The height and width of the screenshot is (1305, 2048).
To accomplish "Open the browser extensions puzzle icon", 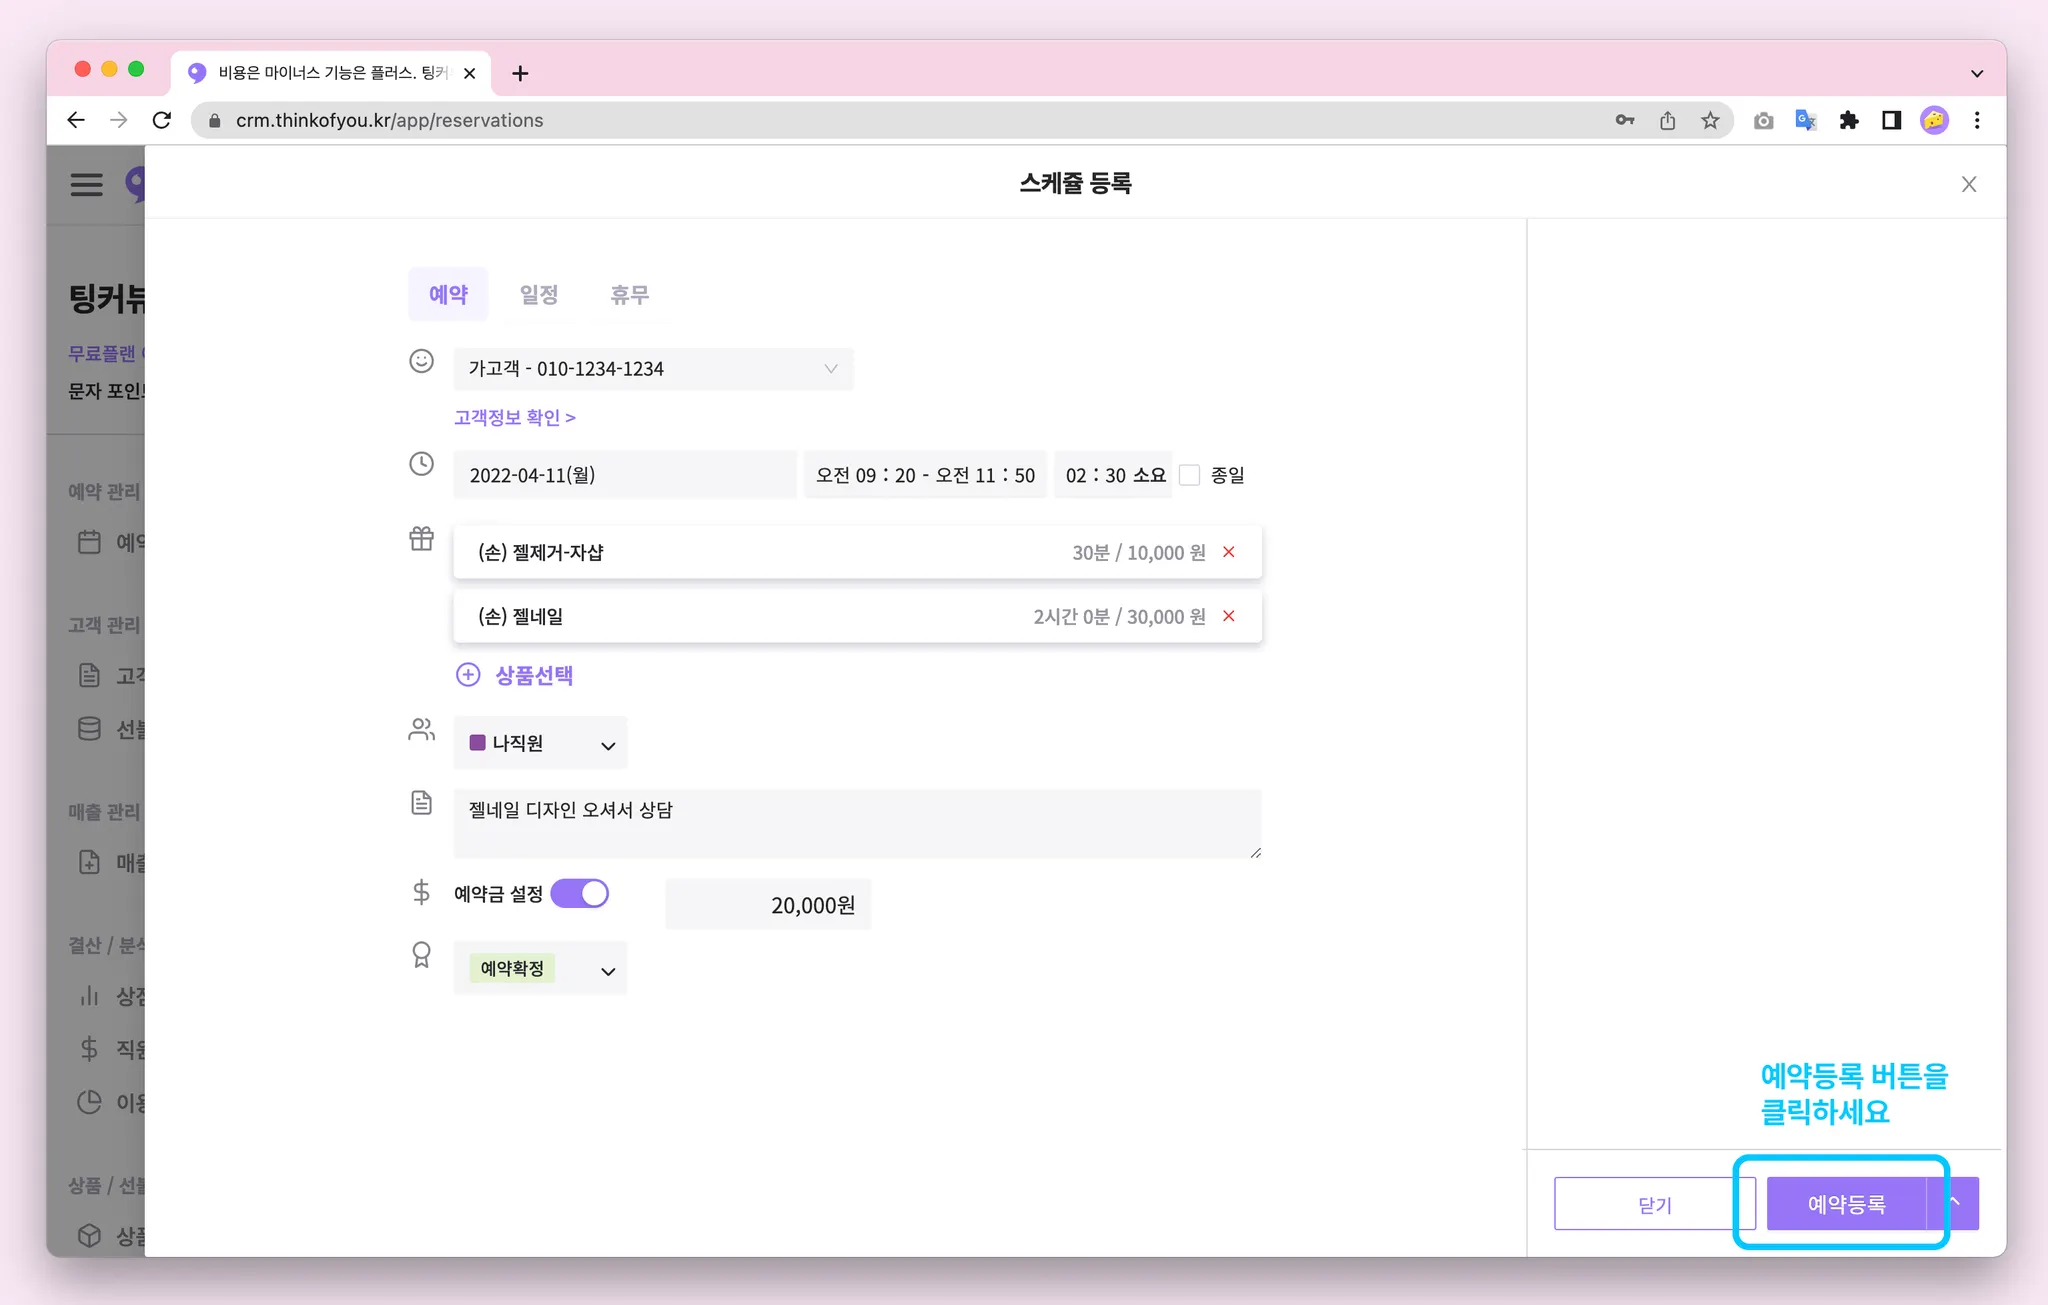I will 1848,121.
